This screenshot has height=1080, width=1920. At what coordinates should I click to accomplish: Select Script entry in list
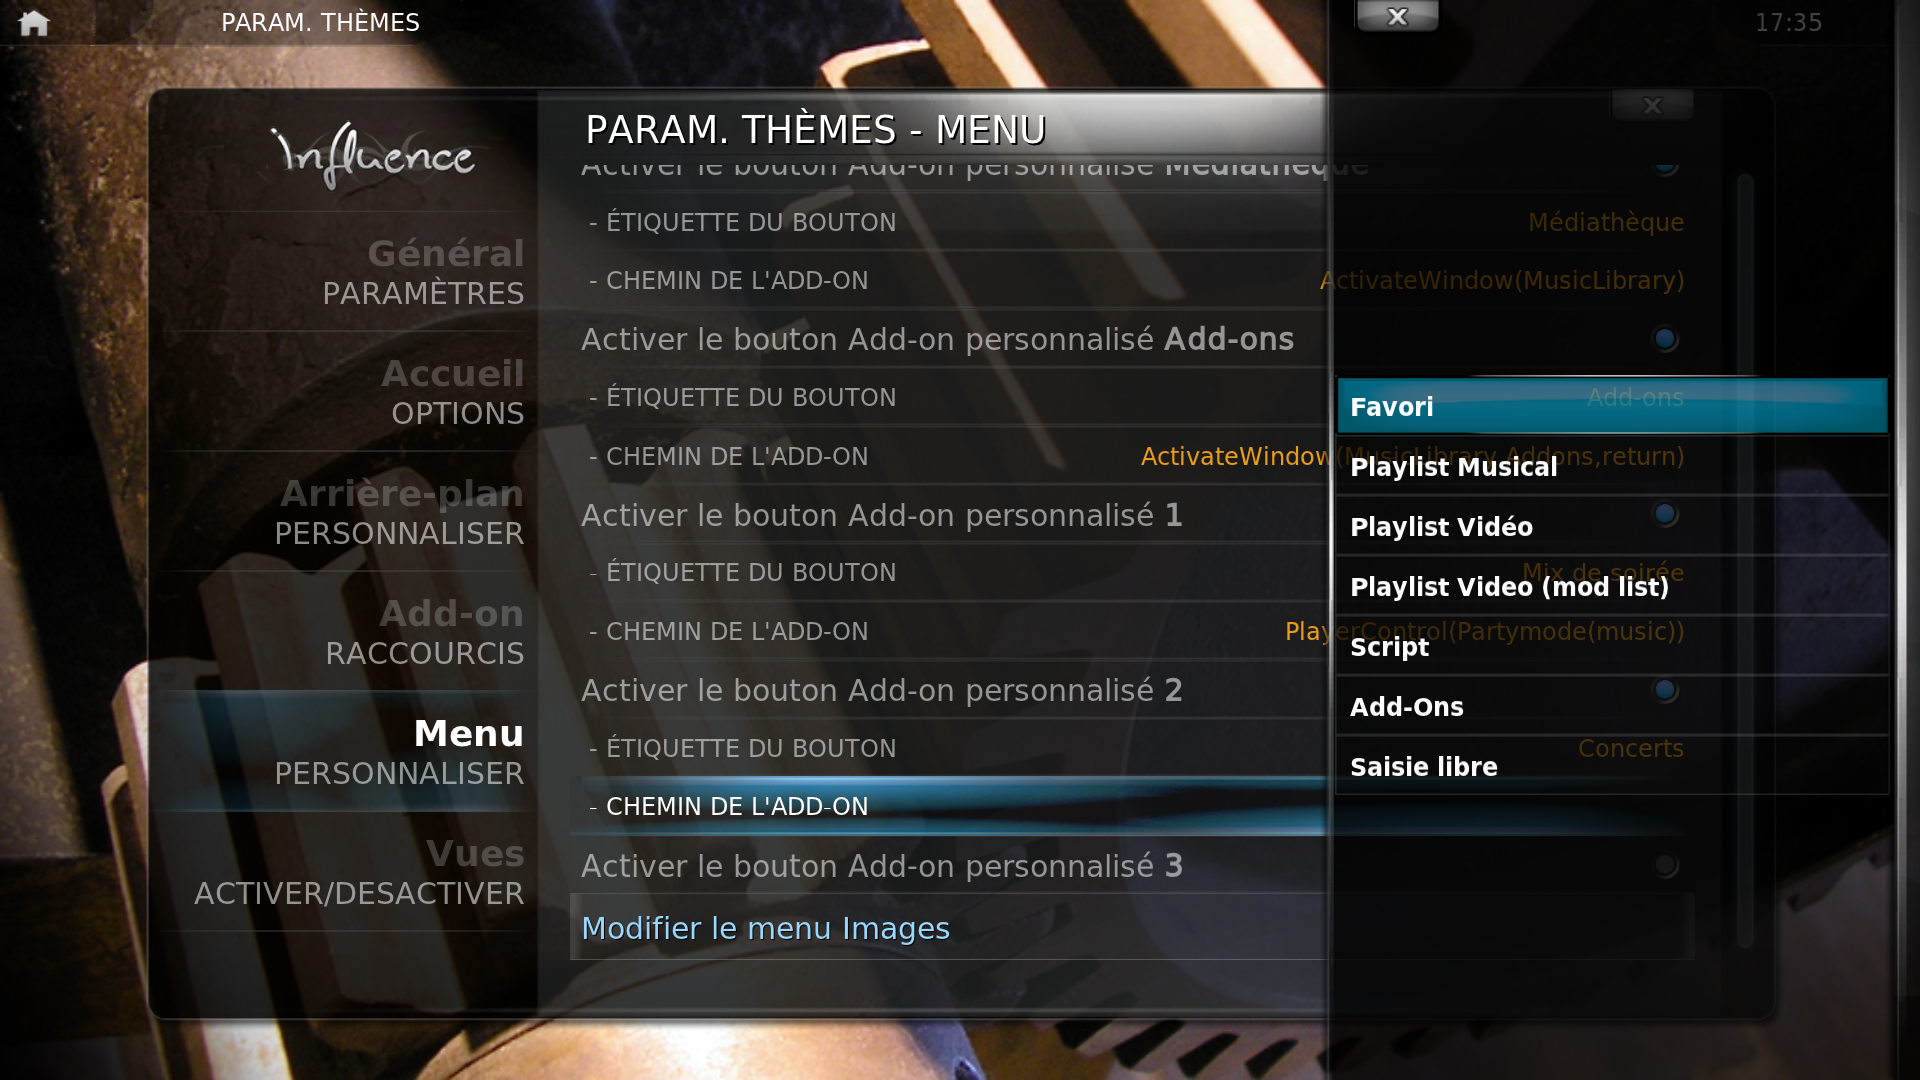pyautogui.click(x=1612, y=646)
